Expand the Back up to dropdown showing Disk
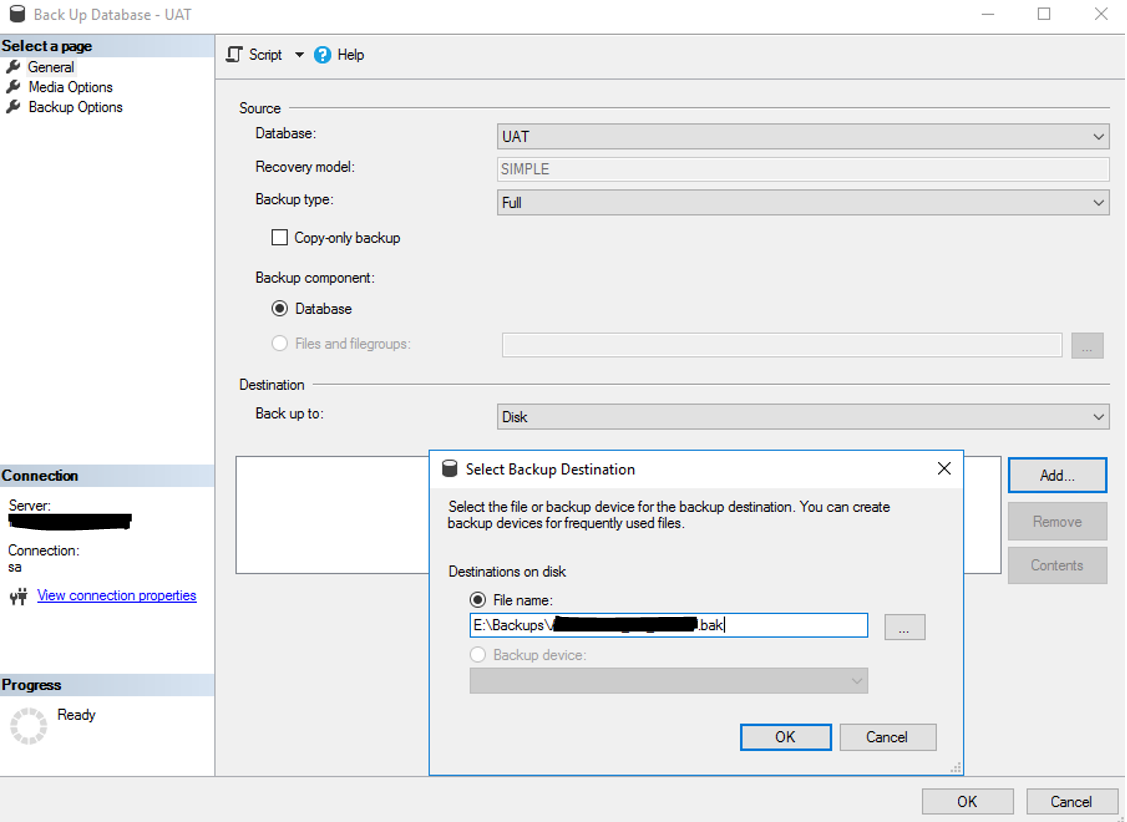Image resolution: width=1127 pixels, height=822 pixels. [x=803, y=417]
